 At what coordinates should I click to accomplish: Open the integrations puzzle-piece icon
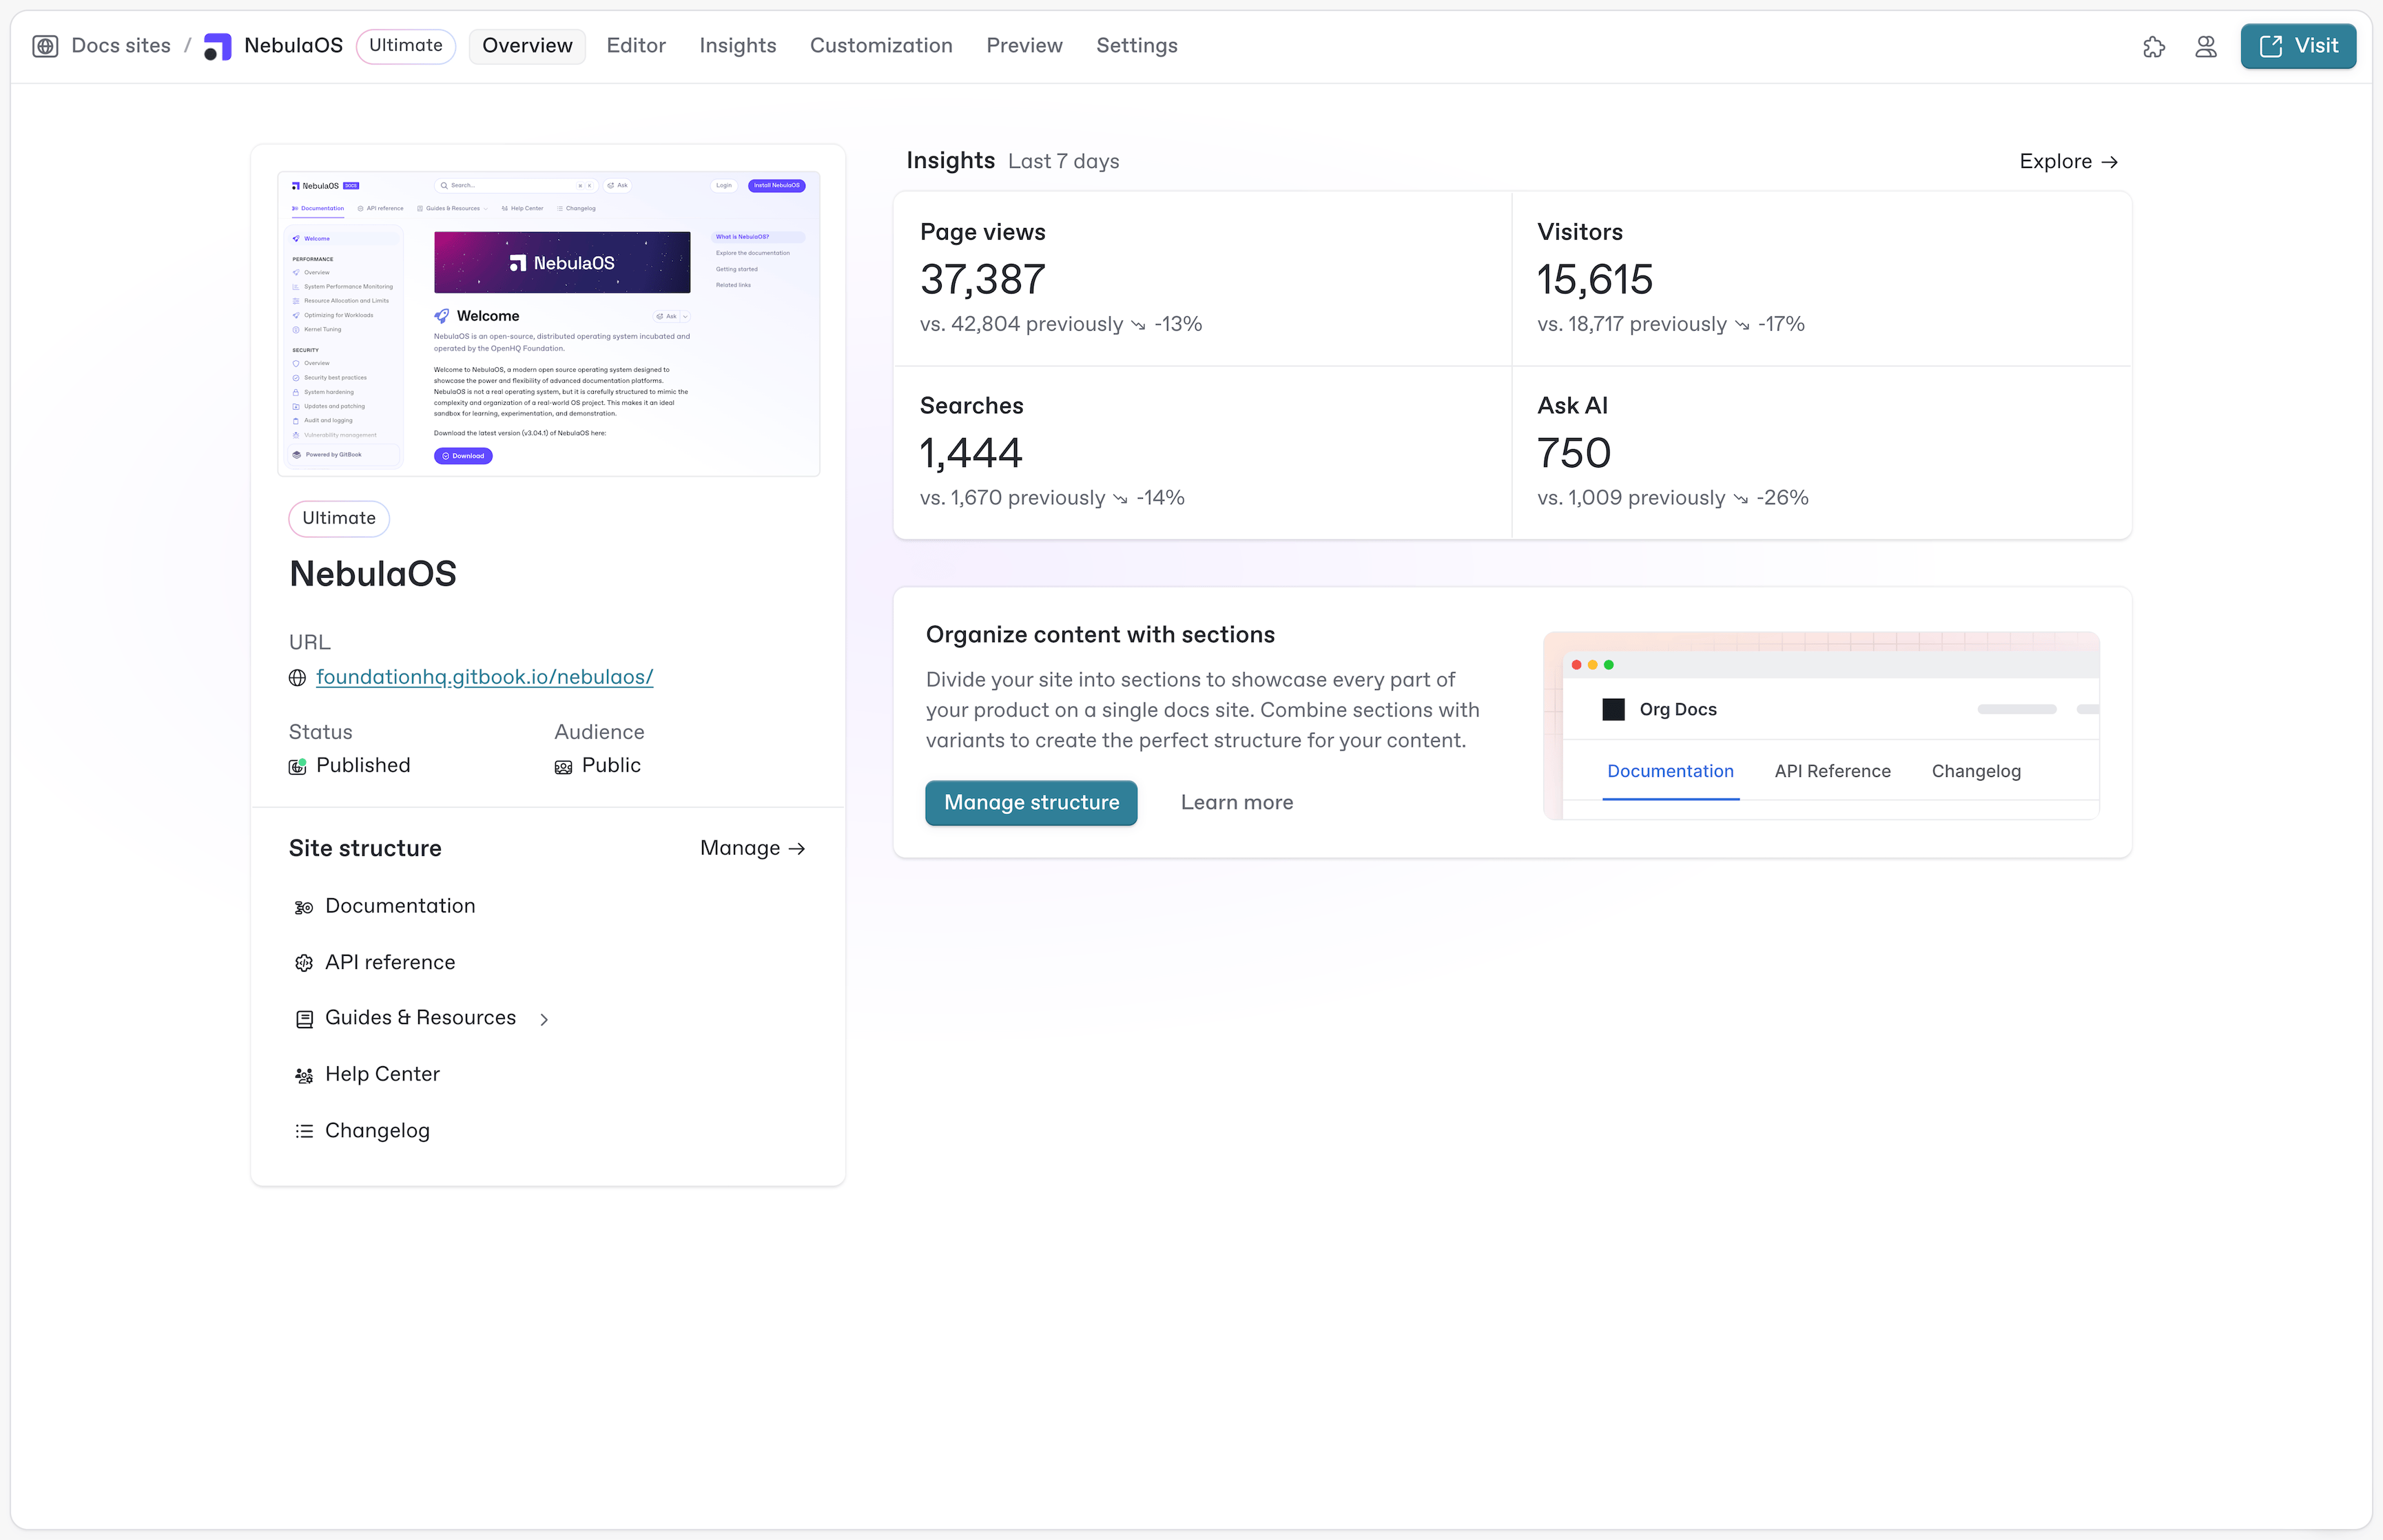click(x=2155, y=46)
